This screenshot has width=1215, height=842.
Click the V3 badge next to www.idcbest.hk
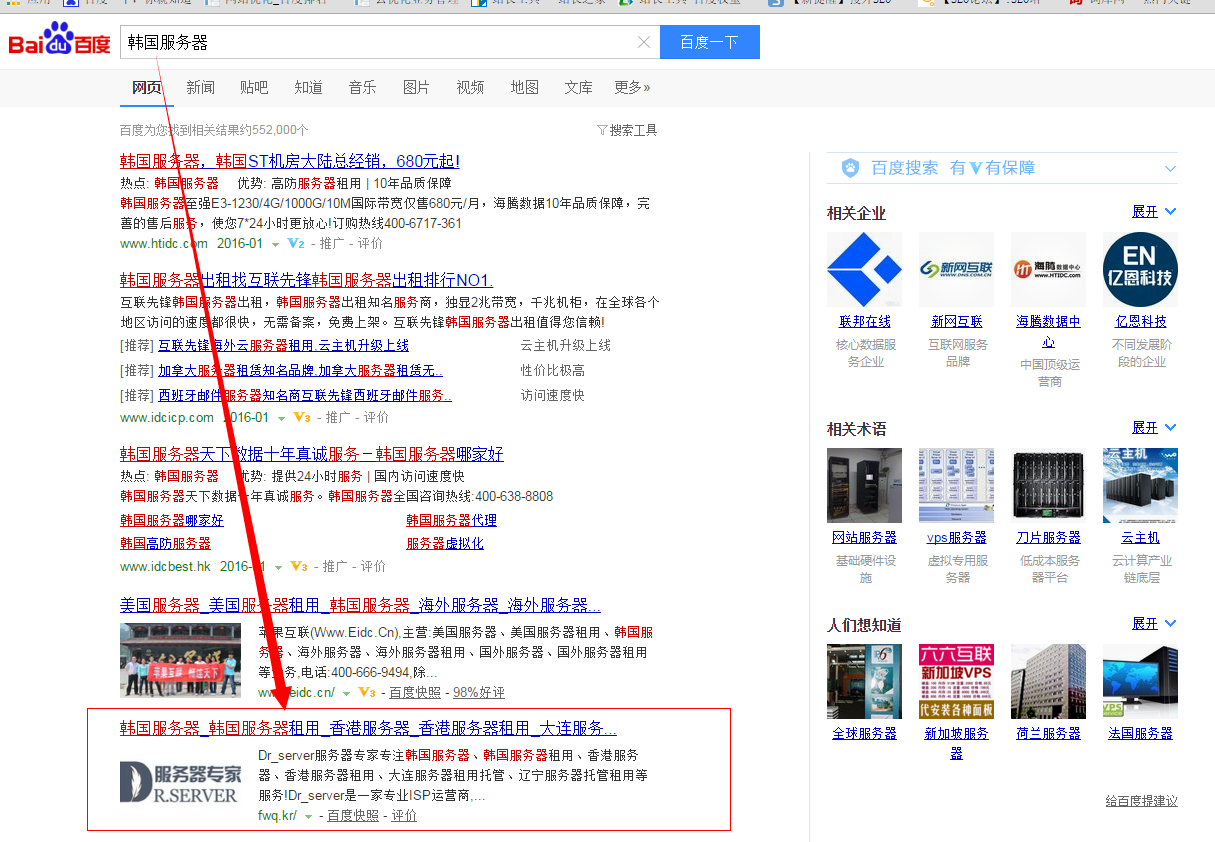299,566
